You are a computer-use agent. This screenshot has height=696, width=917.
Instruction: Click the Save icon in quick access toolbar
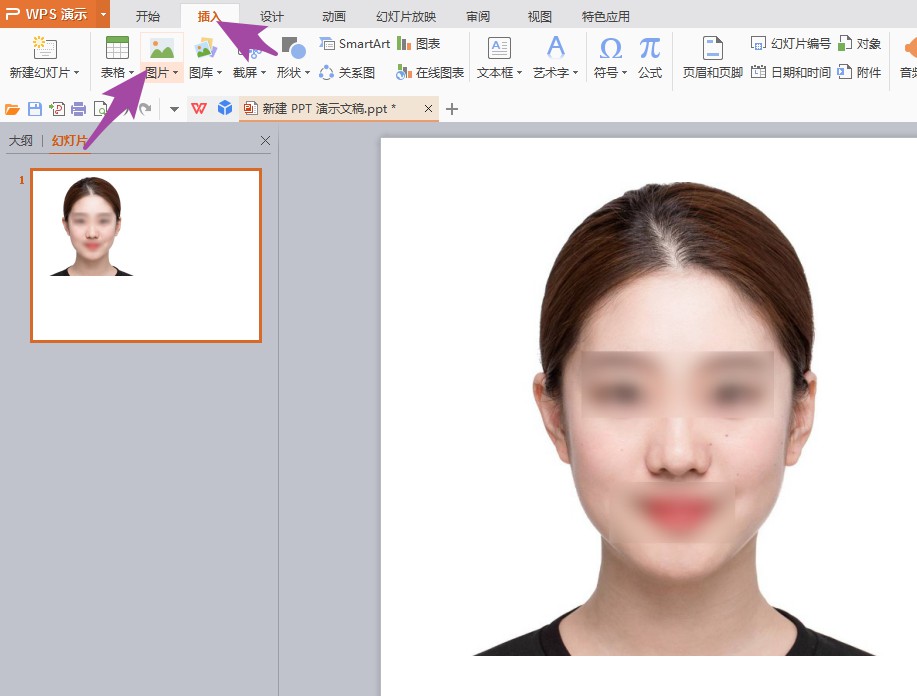tap(35, 109)
